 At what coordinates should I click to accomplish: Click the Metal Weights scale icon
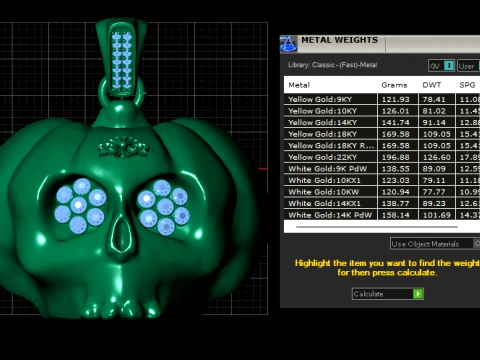(x=288, y=44)
